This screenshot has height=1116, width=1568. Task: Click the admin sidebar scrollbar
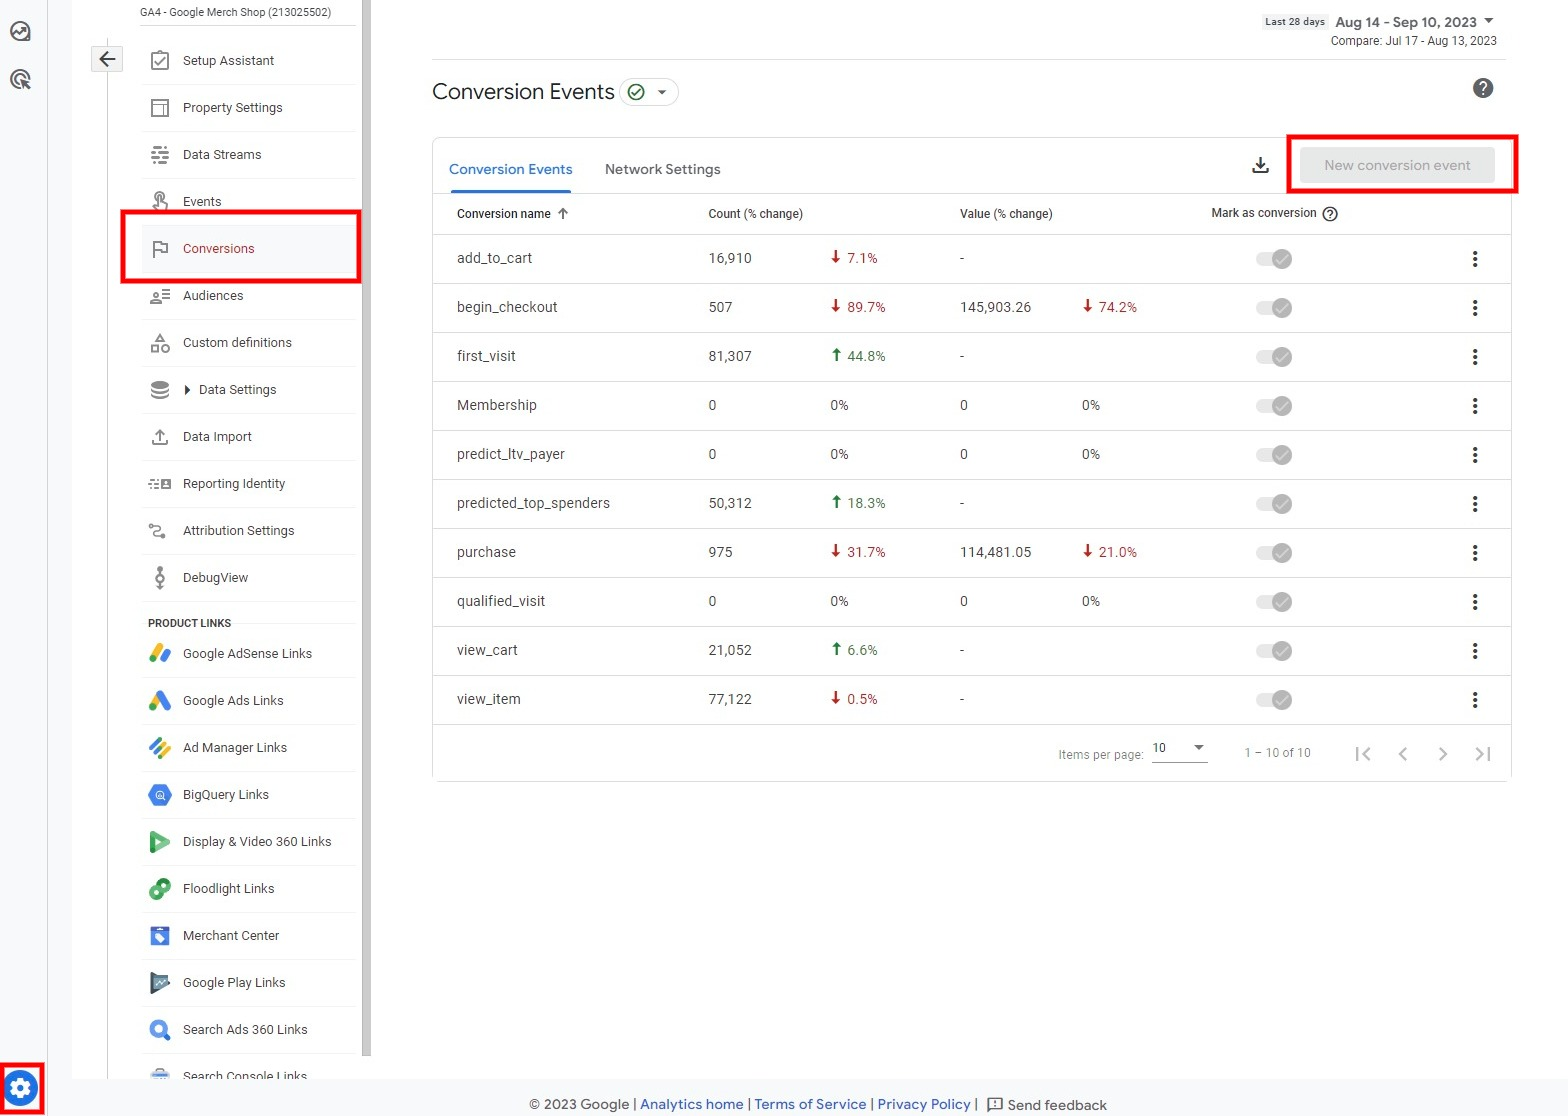click(366, 527)
